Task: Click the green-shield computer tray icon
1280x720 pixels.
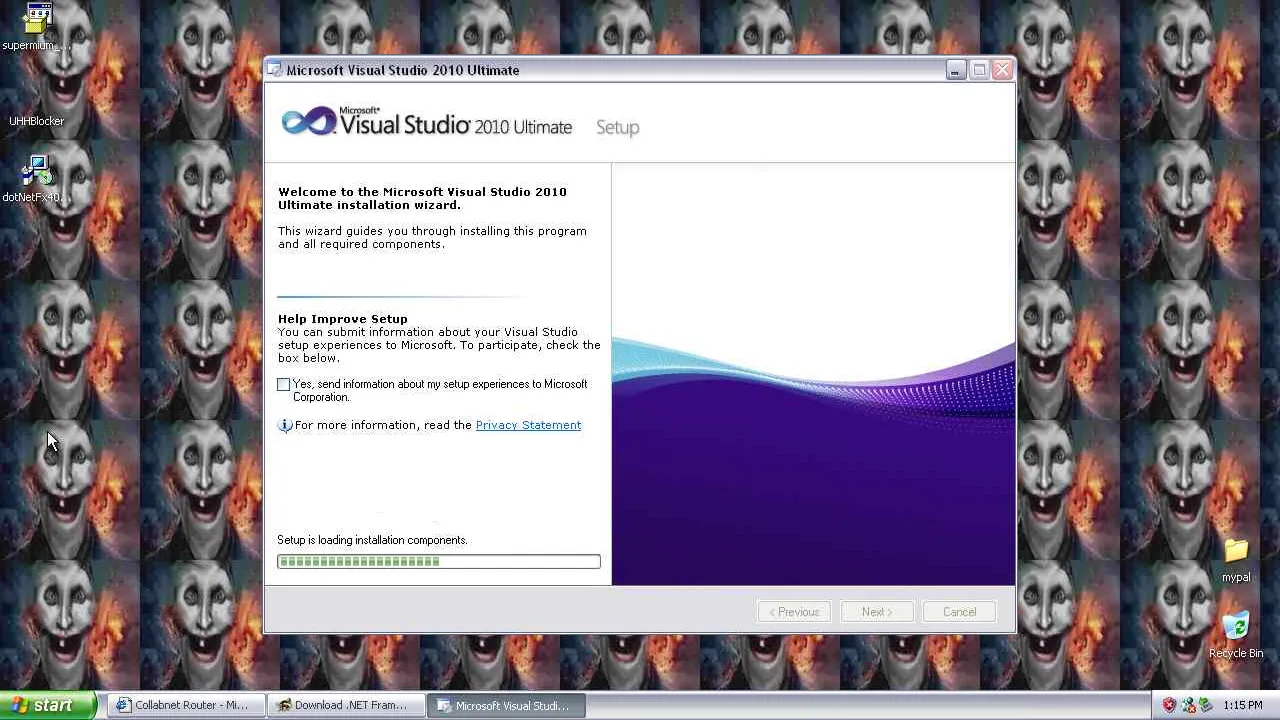Action: (x=1205, y=705)
